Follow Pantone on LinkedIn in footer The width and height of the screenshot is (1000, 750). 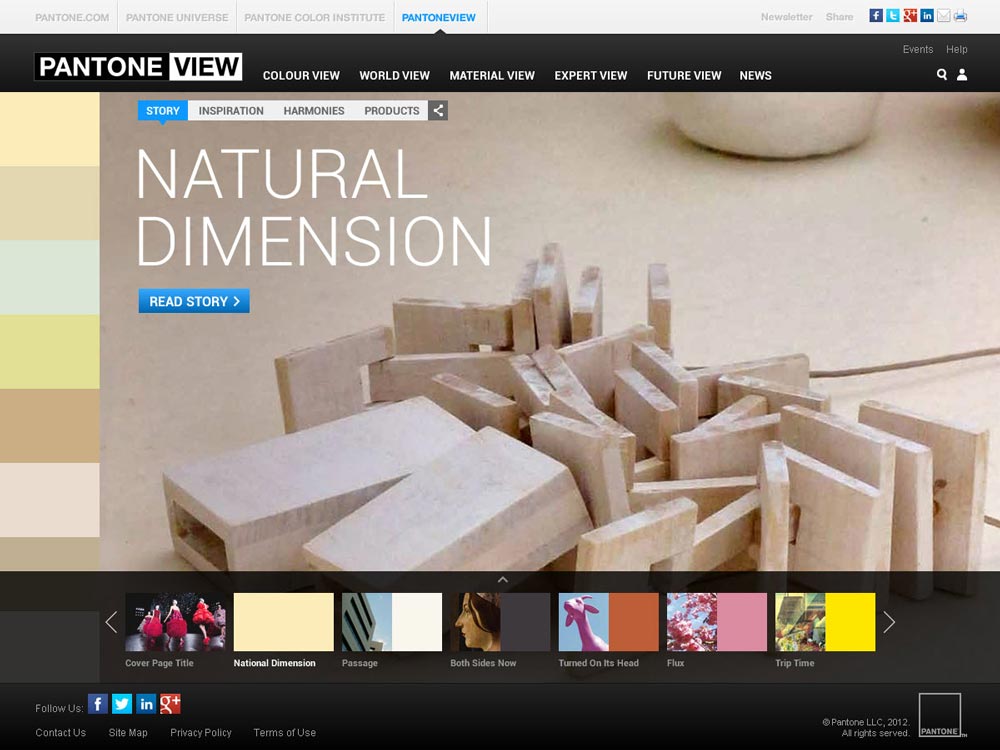(x=146, y=703)
